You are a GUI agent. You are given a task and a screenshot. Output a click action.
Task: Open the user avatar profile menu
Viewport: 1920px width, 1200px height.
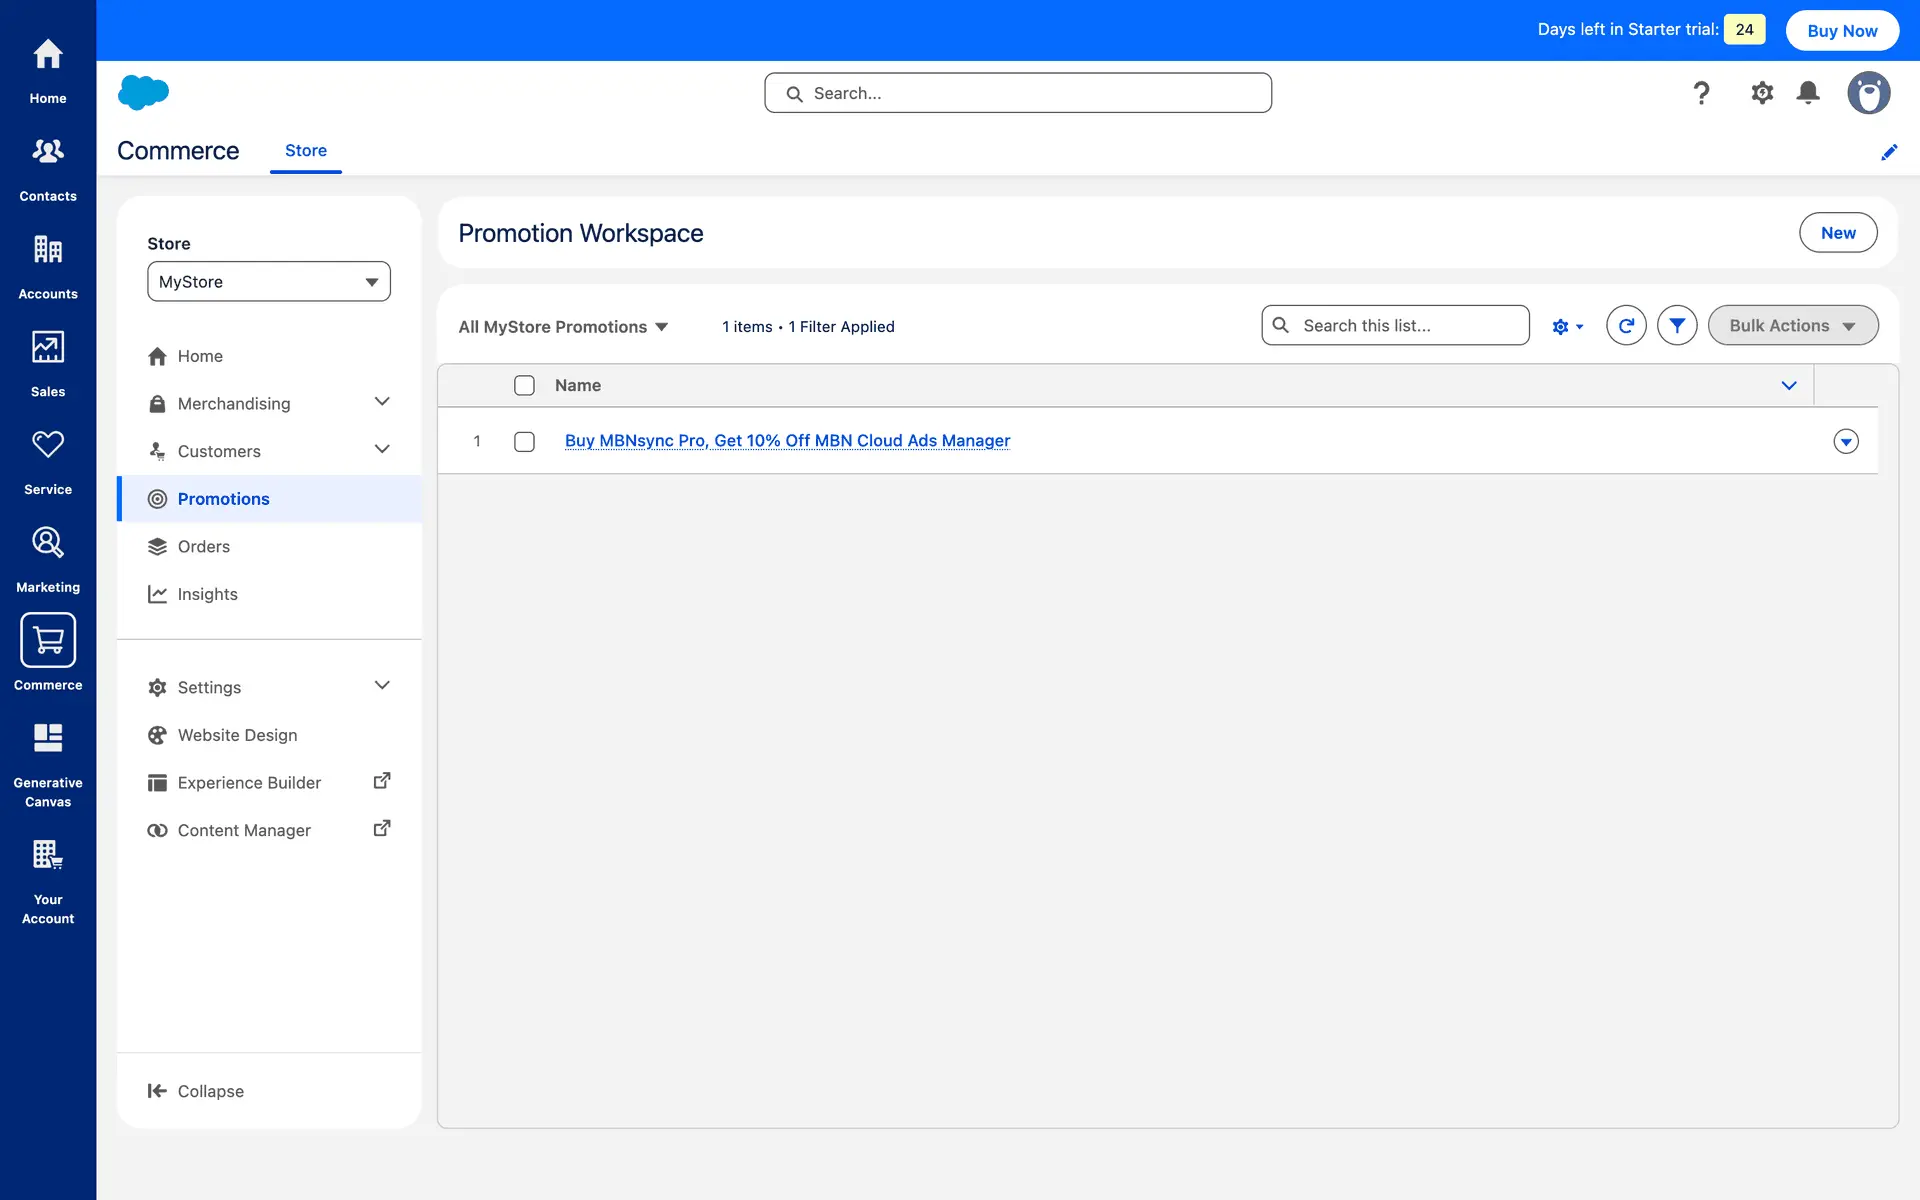click(1868, 93)
